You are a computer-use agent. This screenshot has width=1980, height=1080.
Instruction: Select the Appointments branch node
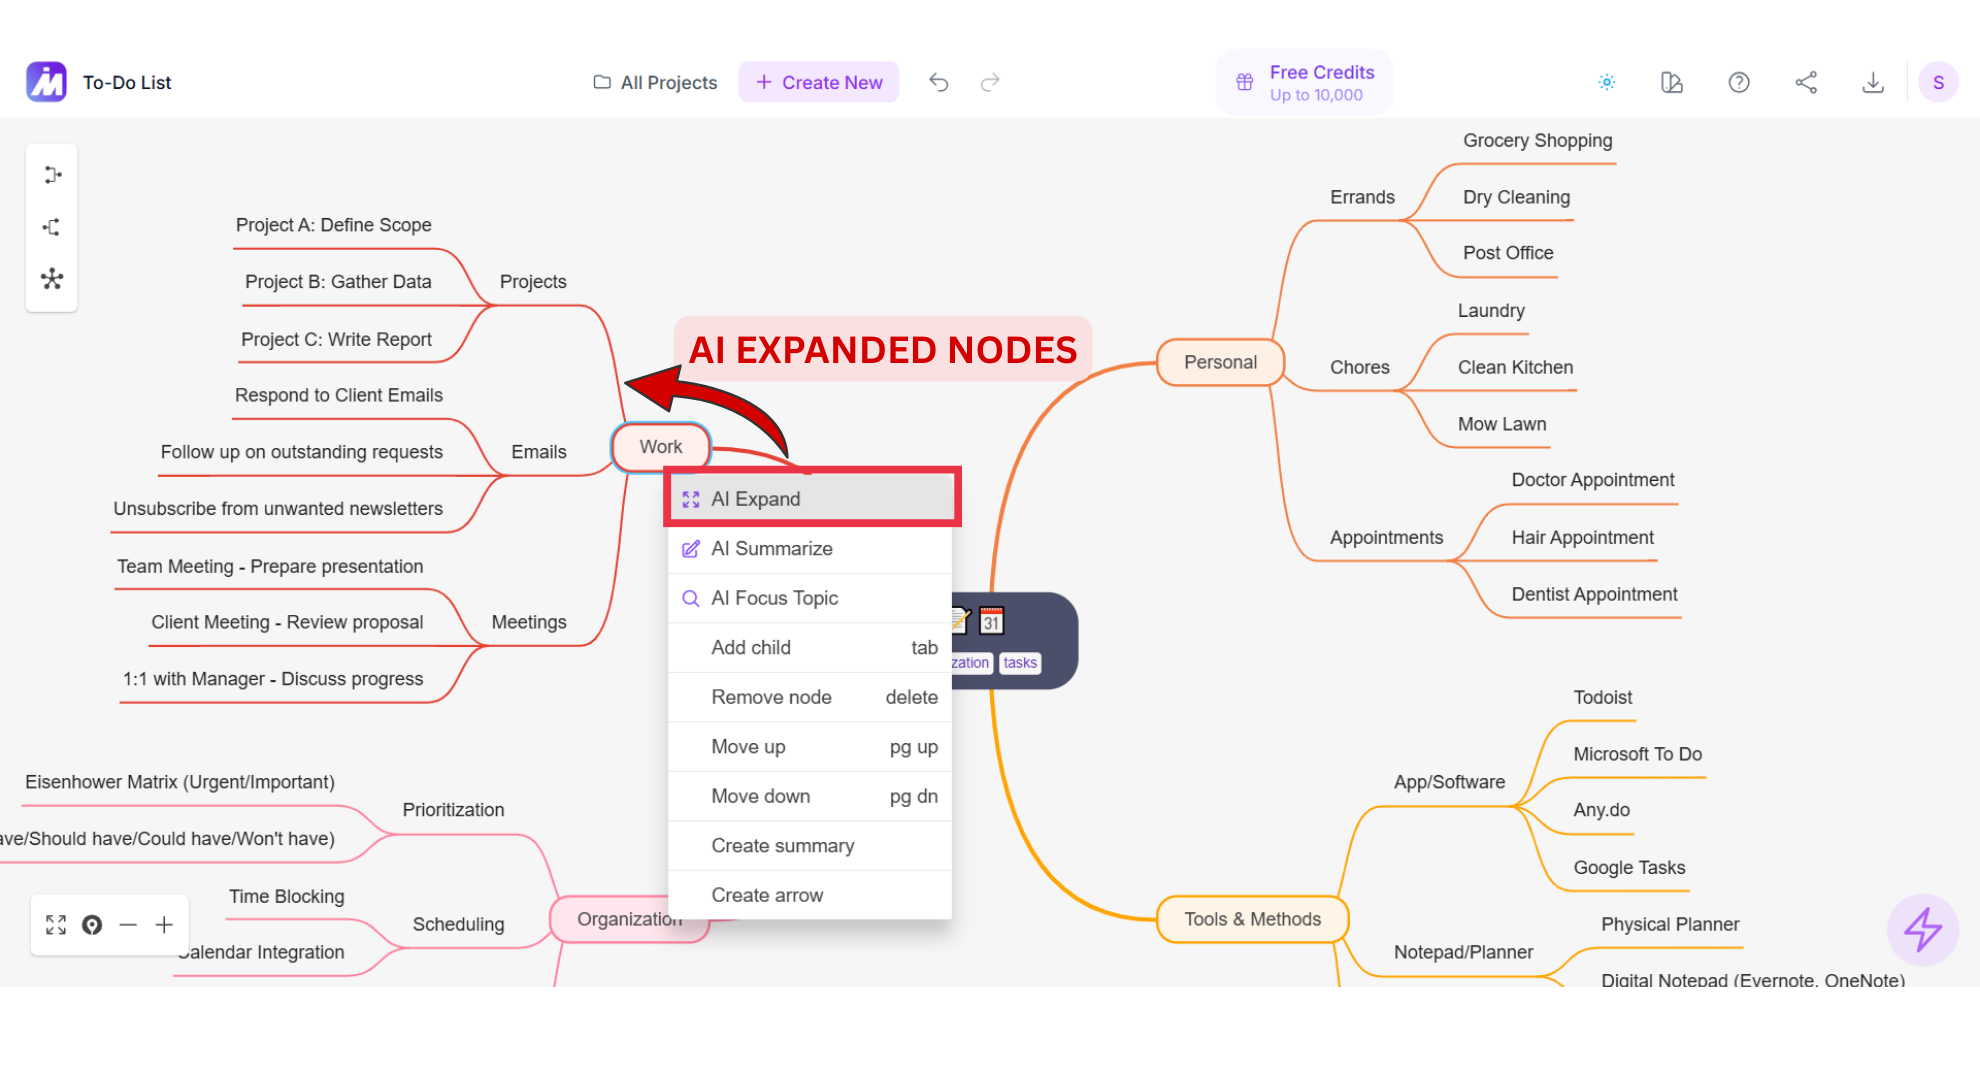pyautogui.click(x=1387, y=537)
